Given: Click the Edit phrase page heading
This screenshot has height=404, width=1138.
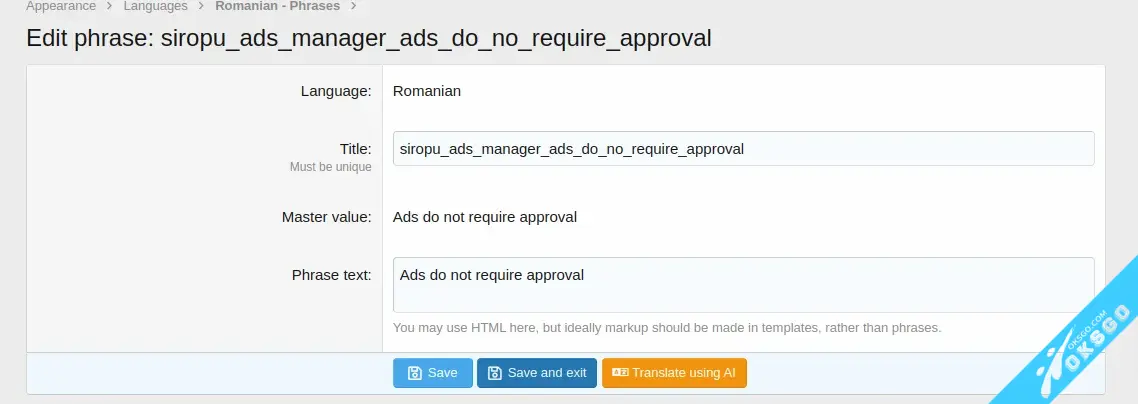Looking at the screenshot, I should tap(368, 38).
